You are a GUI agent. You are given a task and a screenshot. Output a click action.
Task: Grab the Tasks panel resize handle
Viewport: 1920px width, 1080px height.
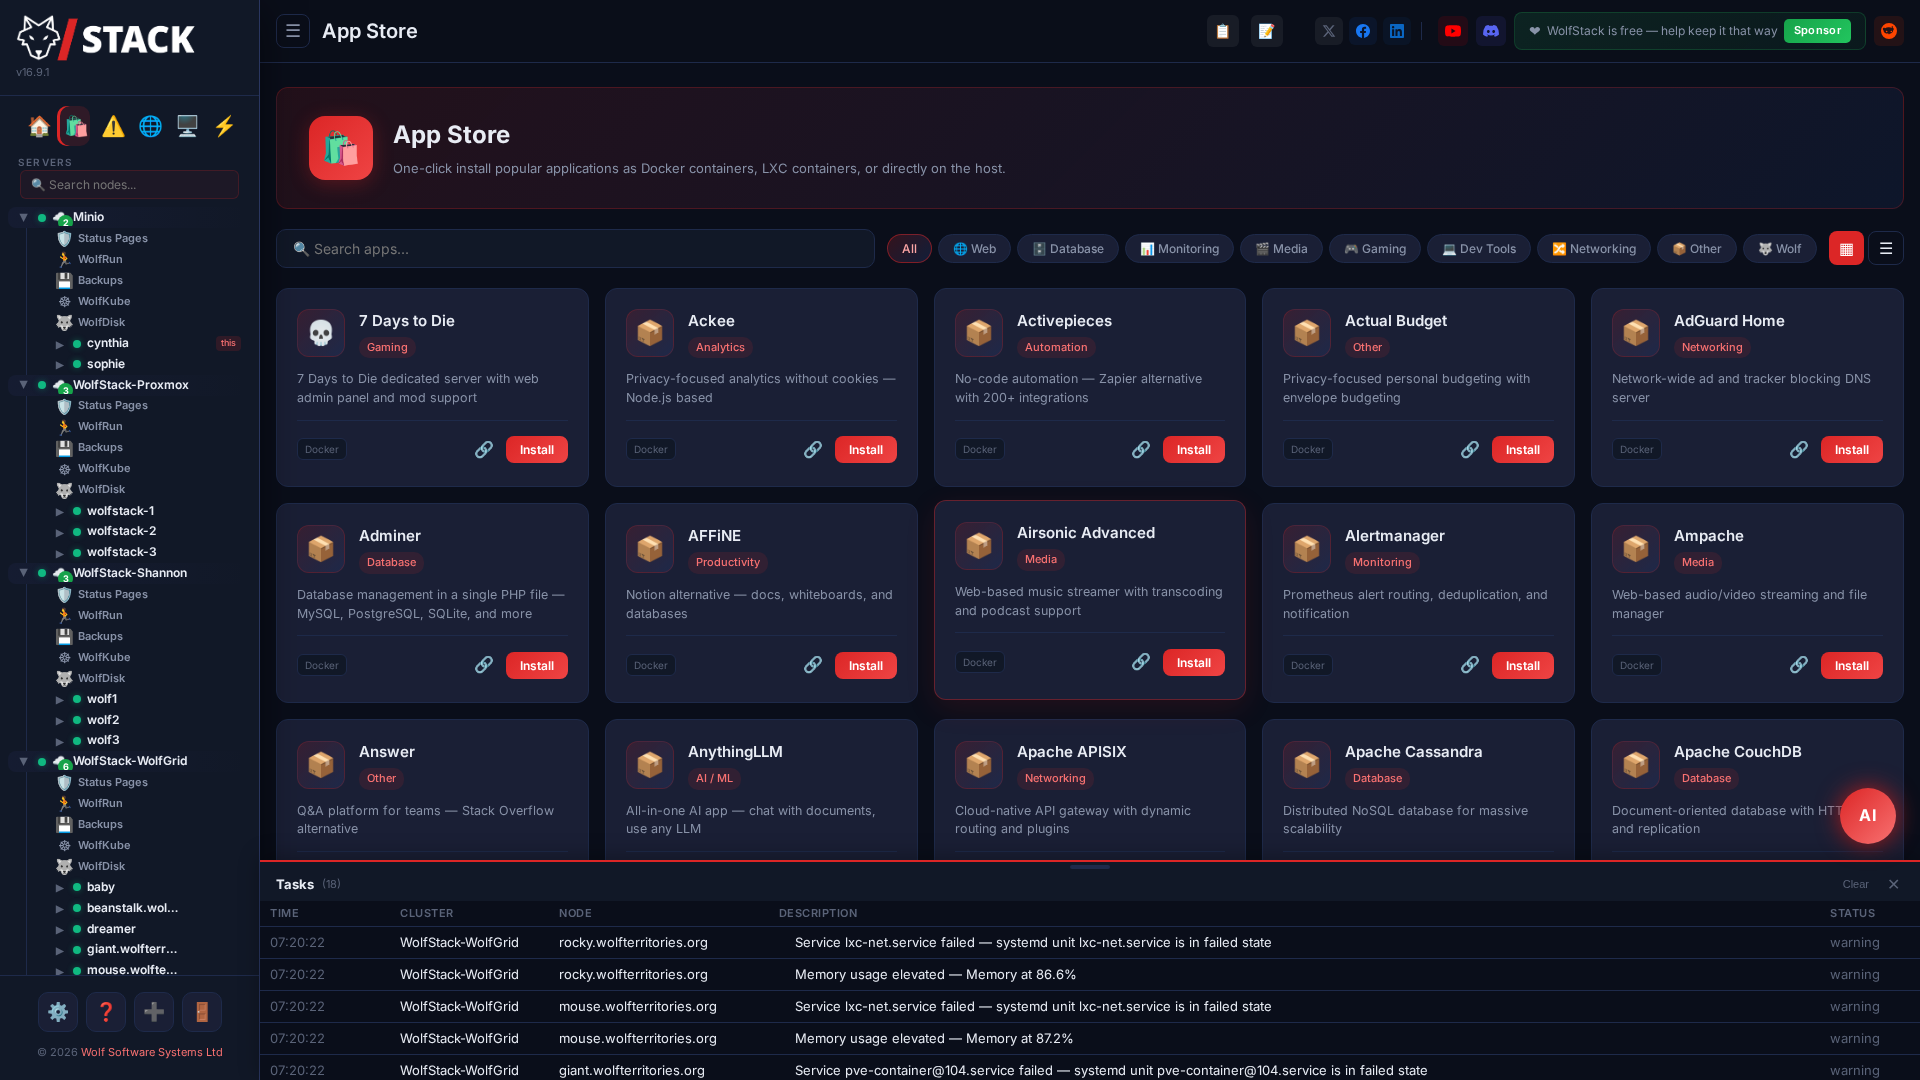1090,867
